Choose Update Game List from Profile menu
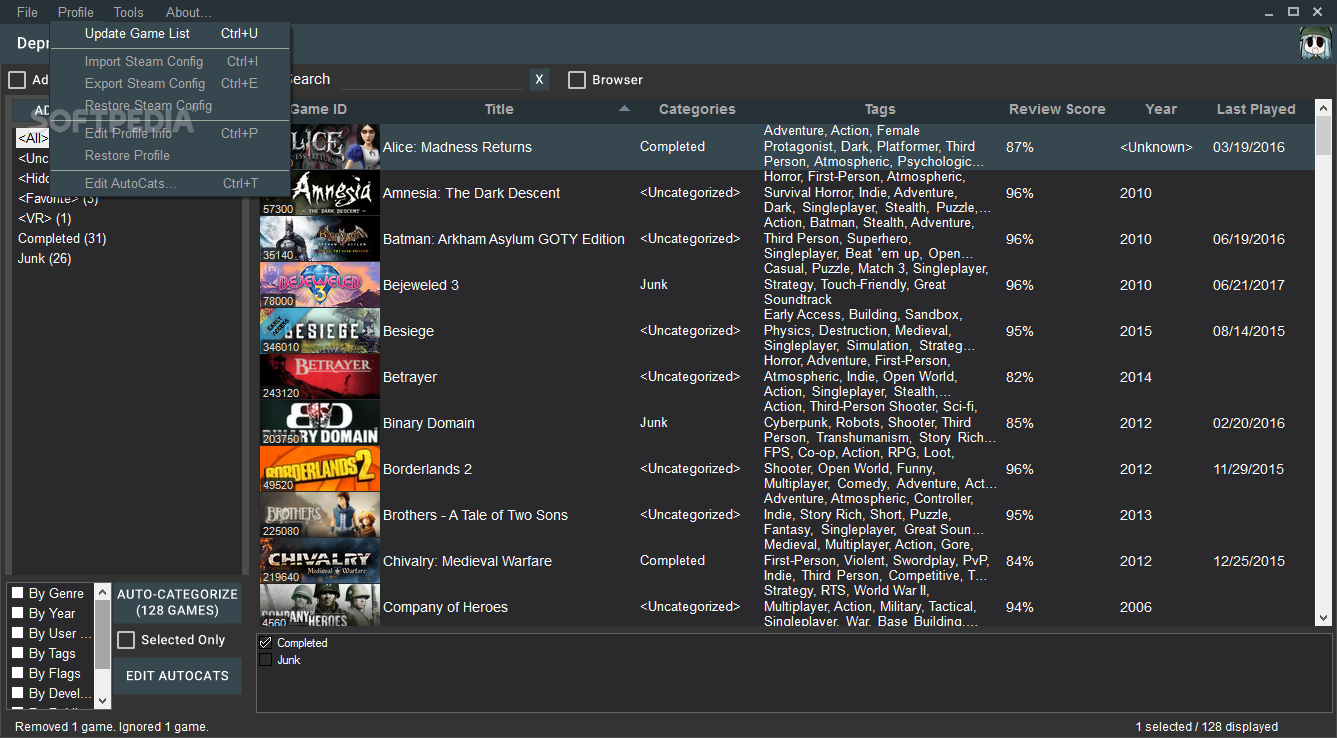 tap(171, 33)
